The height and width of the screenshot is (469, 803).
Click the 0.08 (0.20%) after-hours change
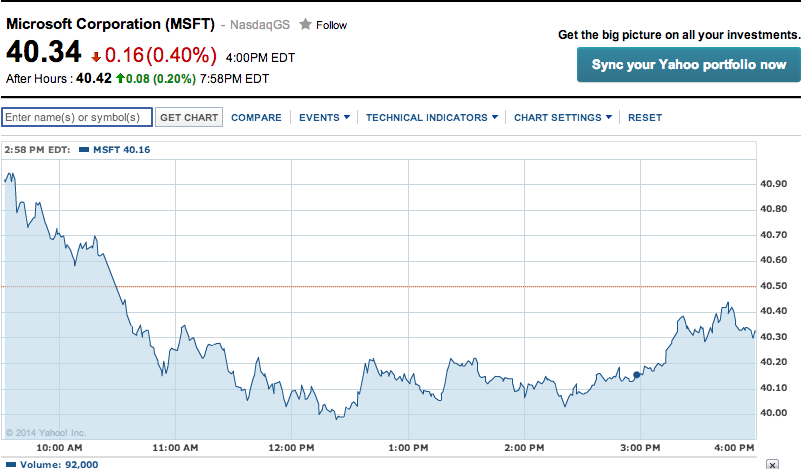pos(161,79)
